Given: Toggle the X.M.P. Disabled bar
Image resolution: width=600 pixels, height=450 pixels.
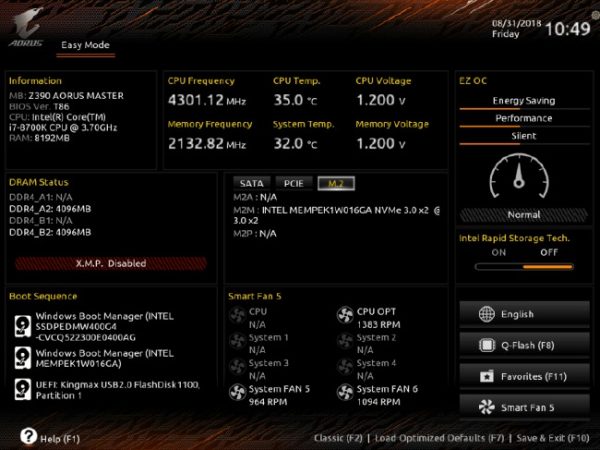Looking at the screenshot, I should click(111, 264).
